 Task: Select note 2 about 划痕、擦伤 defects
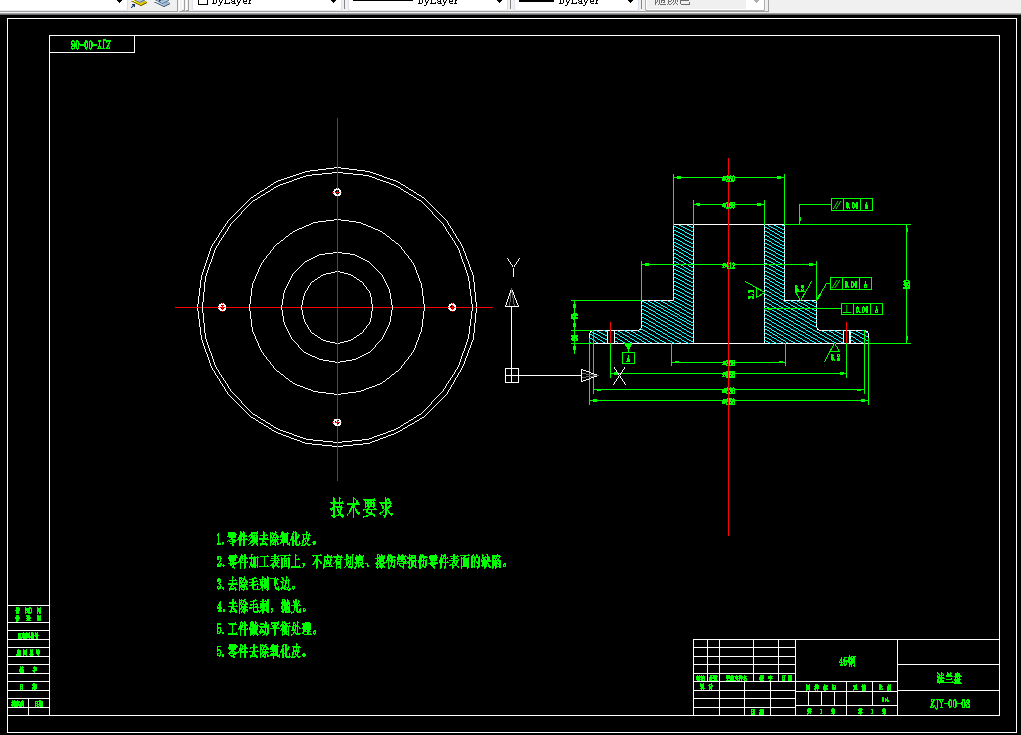click(x=361, y=561)
